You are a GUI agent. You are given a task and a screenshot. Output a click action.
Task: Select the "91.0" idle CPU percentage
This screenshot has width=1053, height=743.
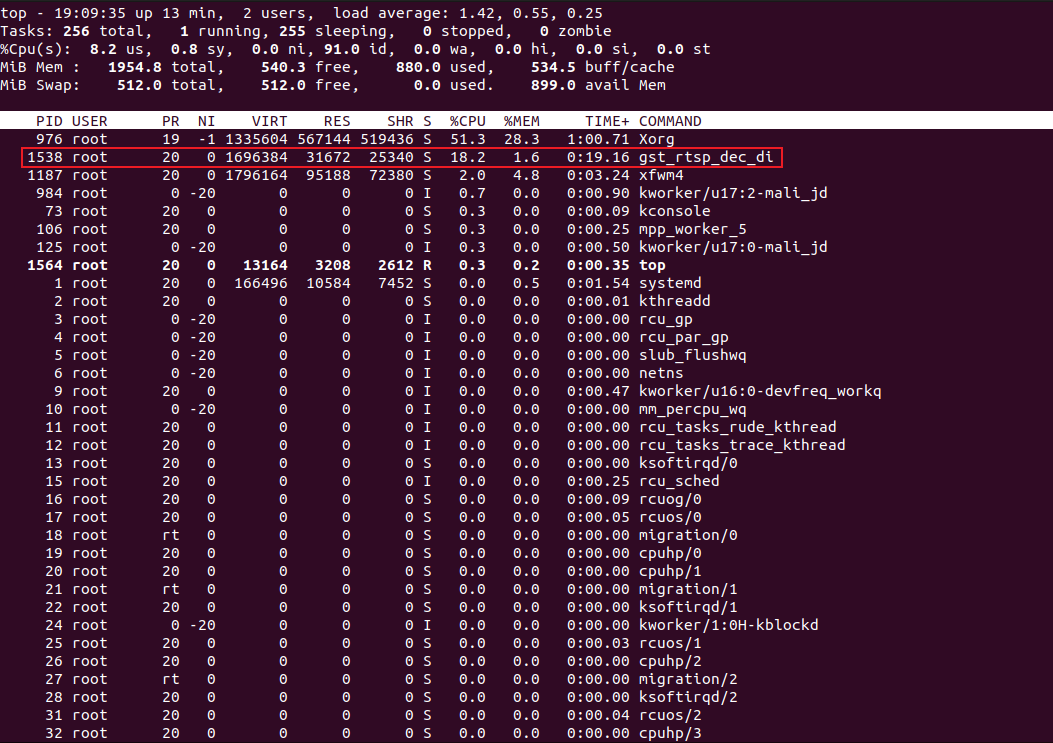click(341, 49)
